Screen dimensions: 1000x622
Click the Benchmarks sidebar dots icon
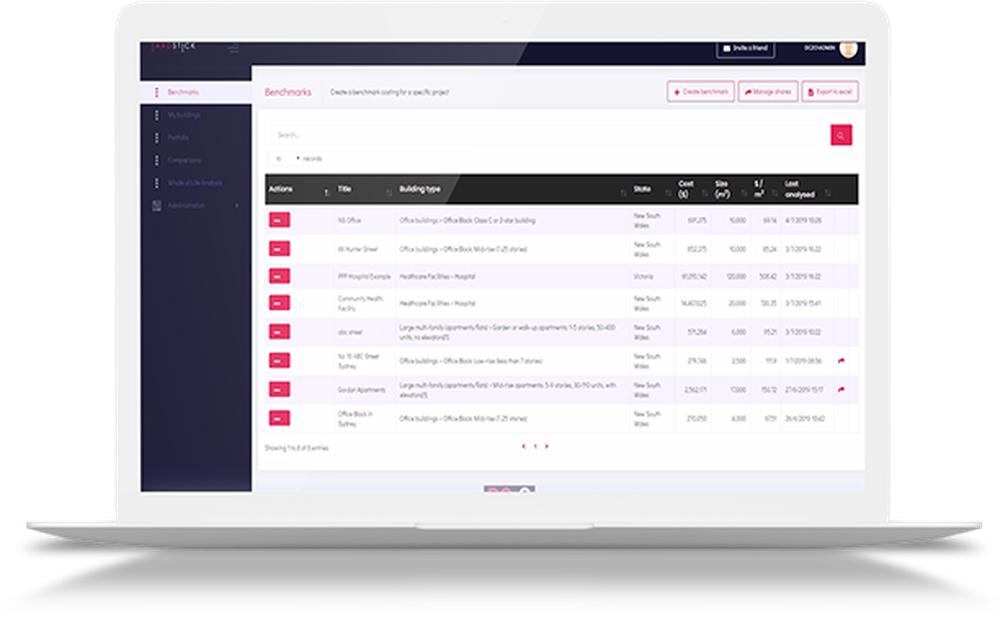click(157, 93)
